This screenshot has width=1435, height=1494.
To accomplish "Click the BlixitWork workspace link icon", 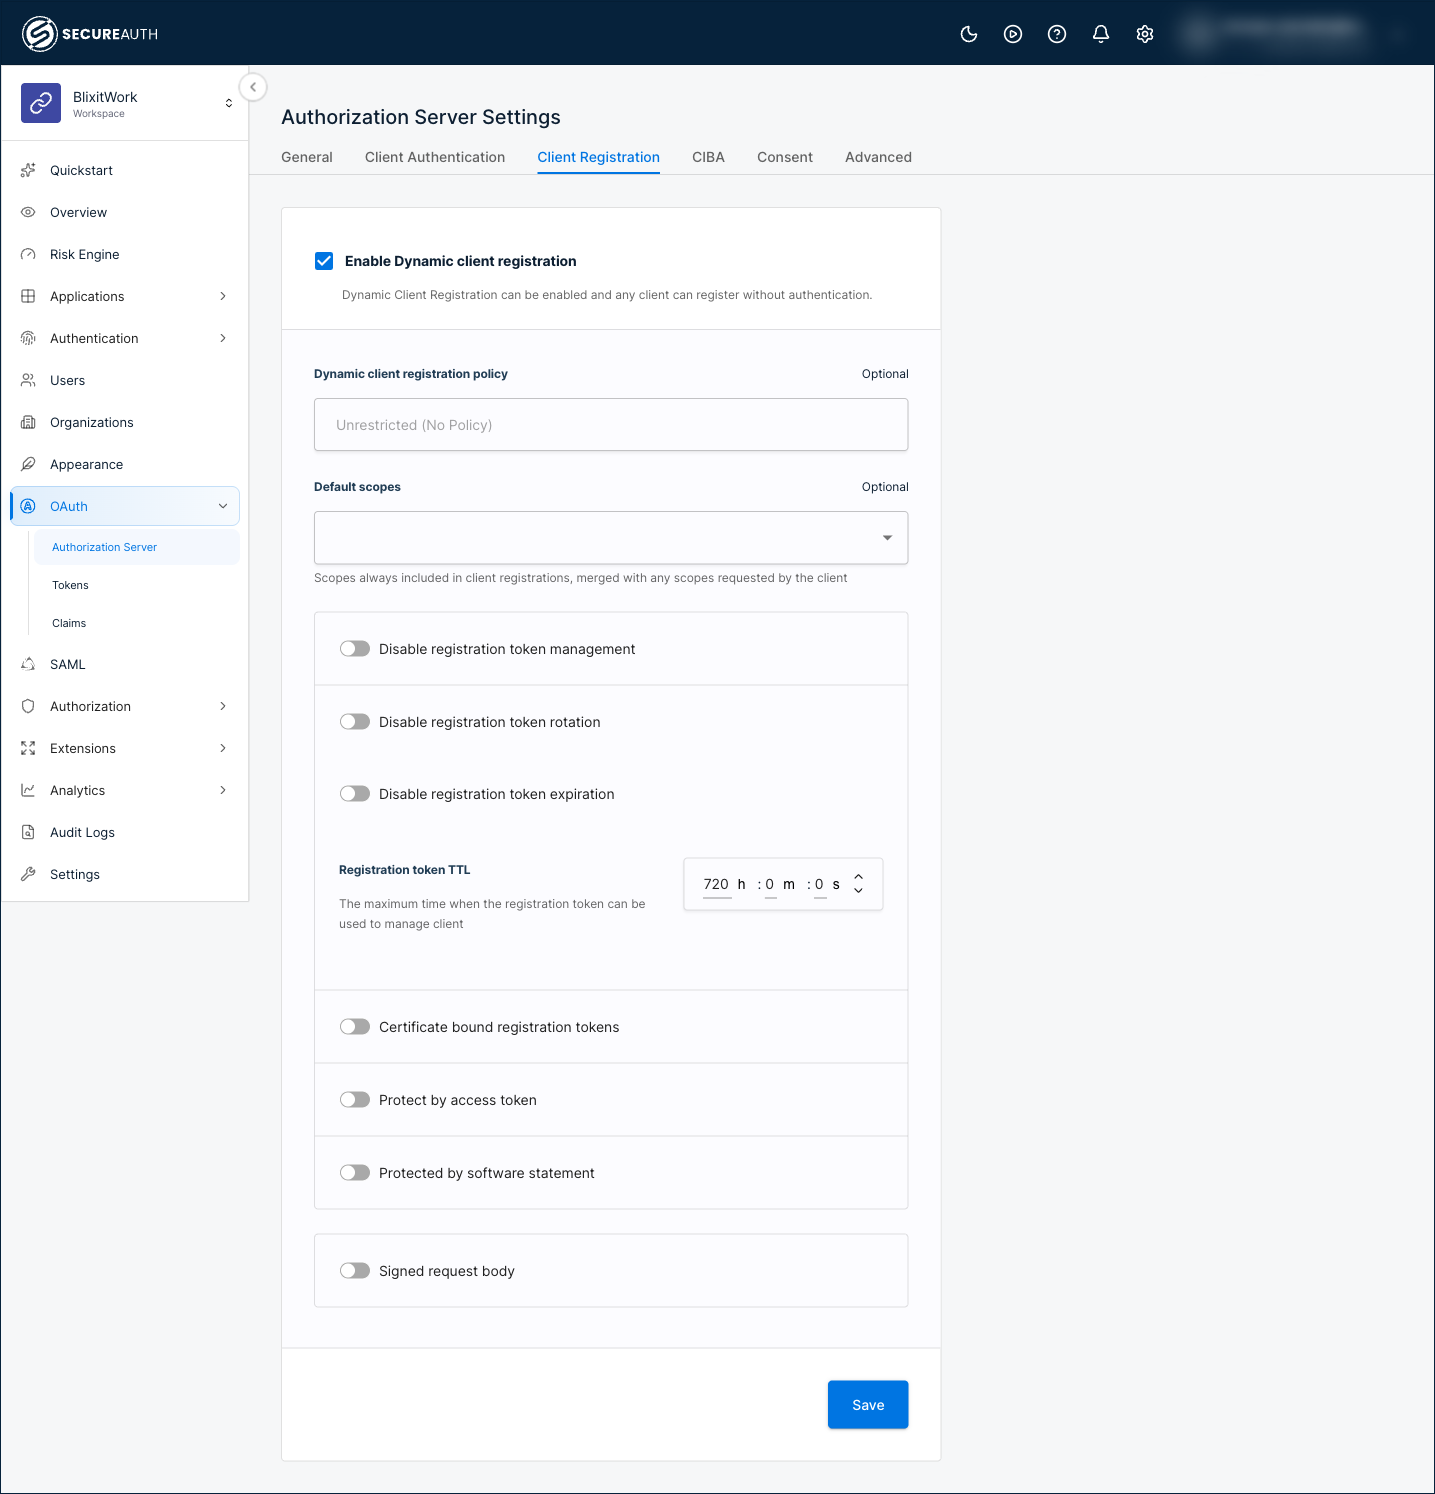I will tap(41, 103).
